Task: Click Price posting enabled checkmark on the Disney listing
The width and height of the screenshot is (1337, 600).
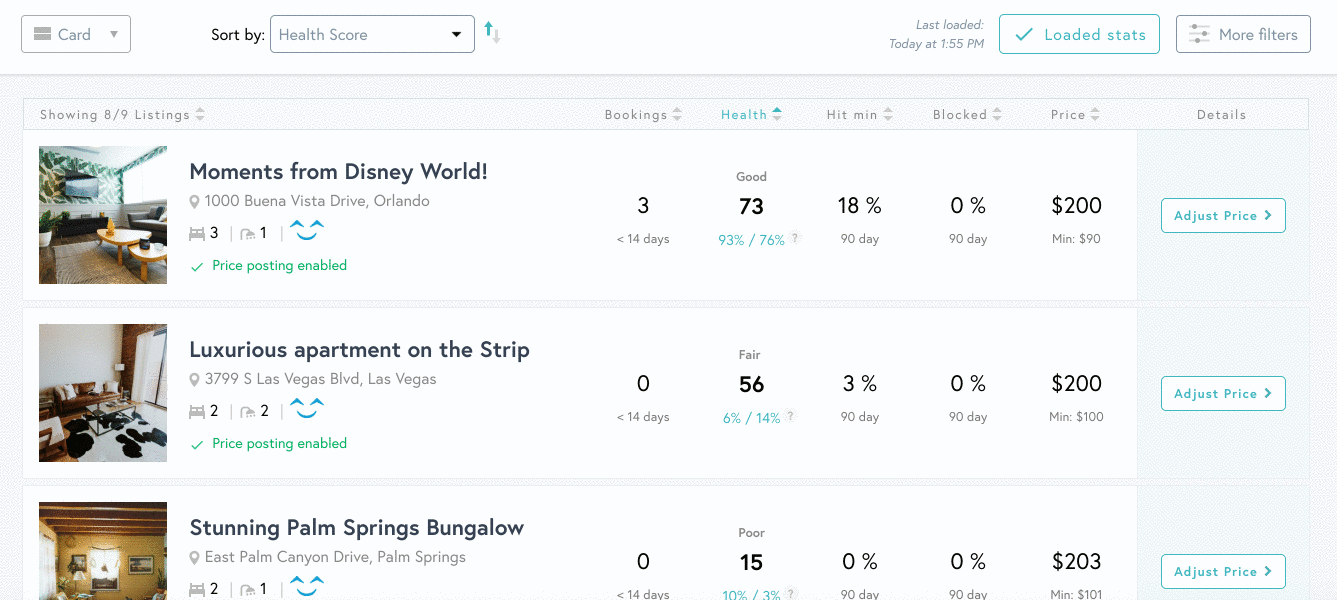Action: coord(197,266)
